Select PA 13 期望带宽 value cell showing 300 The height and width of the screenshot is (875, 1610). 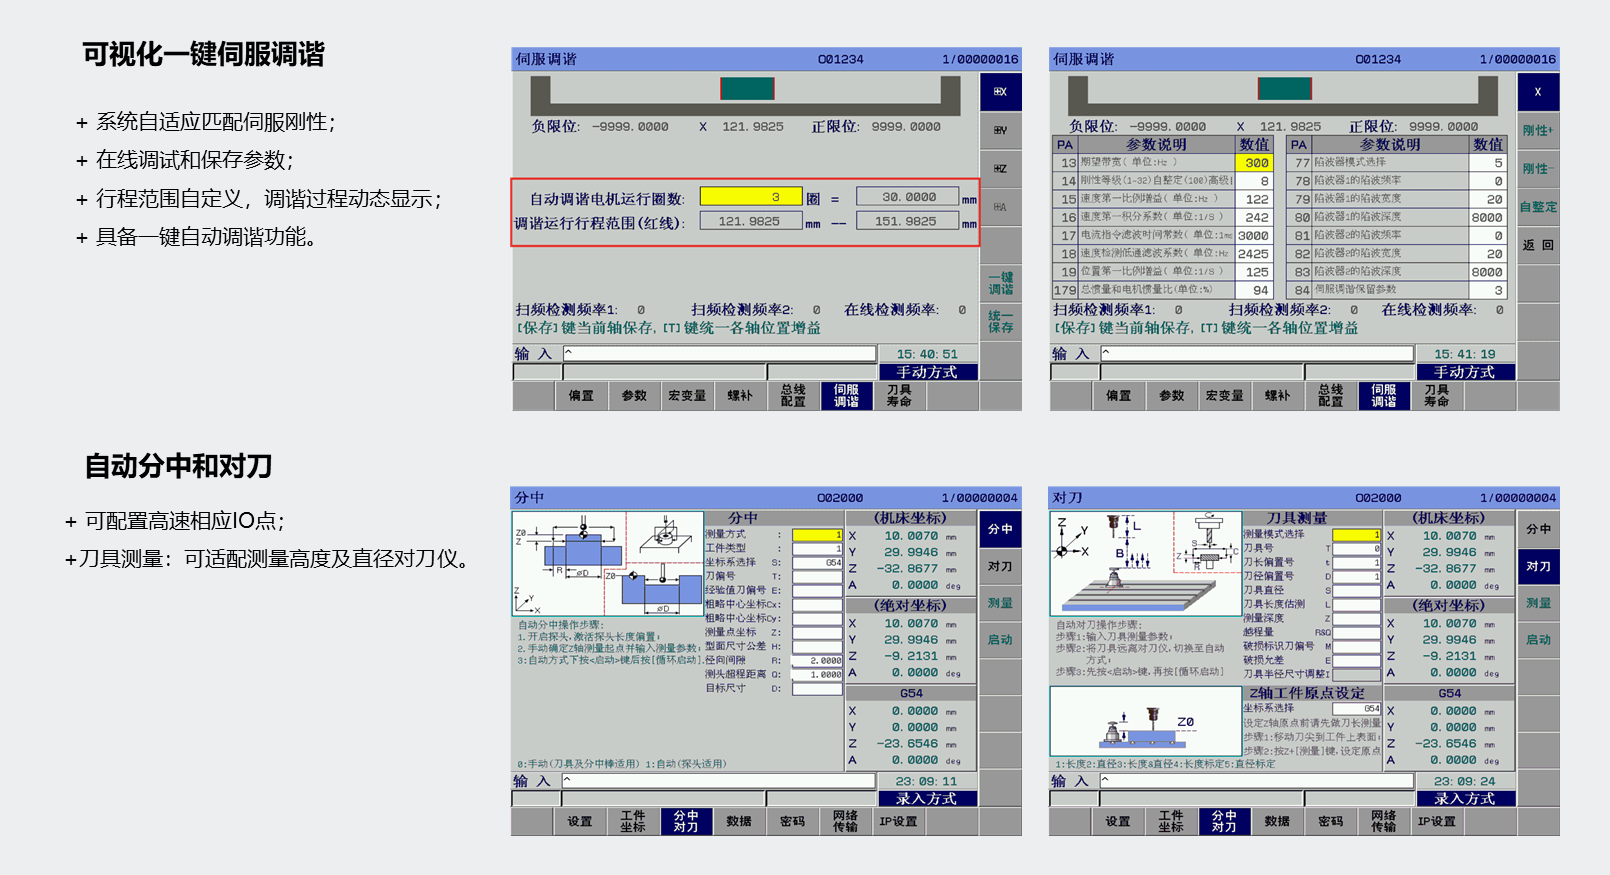point(1253,163)
